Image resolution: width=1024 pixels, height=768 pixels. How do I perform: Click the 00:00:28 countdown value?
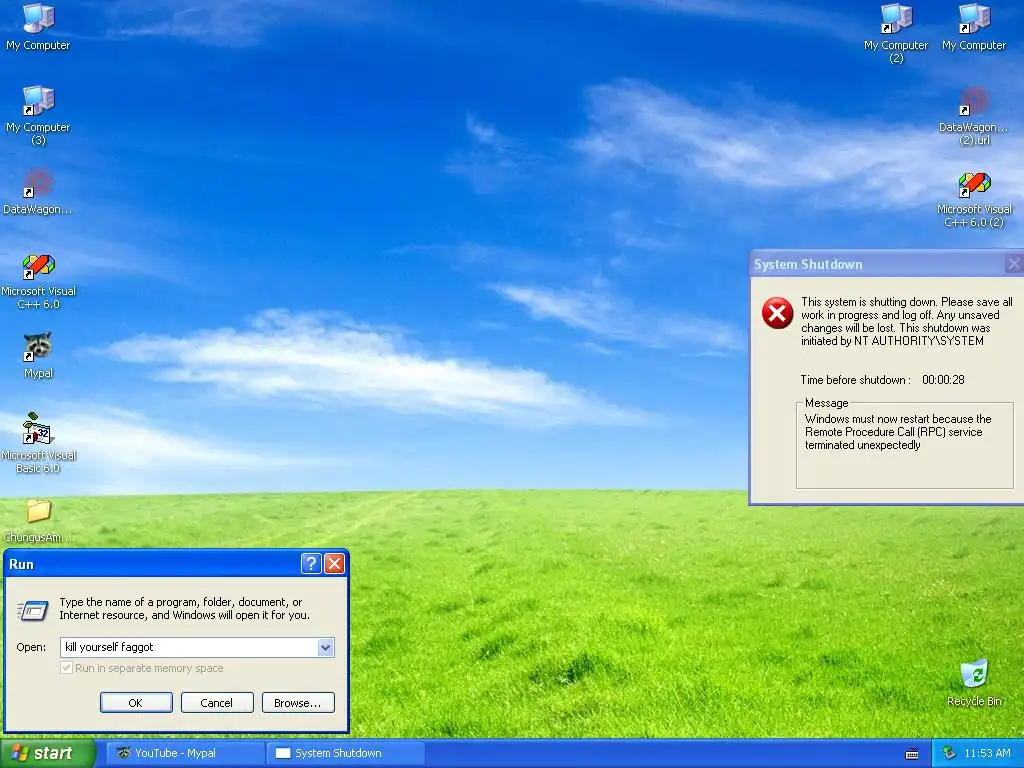[943, 379]
